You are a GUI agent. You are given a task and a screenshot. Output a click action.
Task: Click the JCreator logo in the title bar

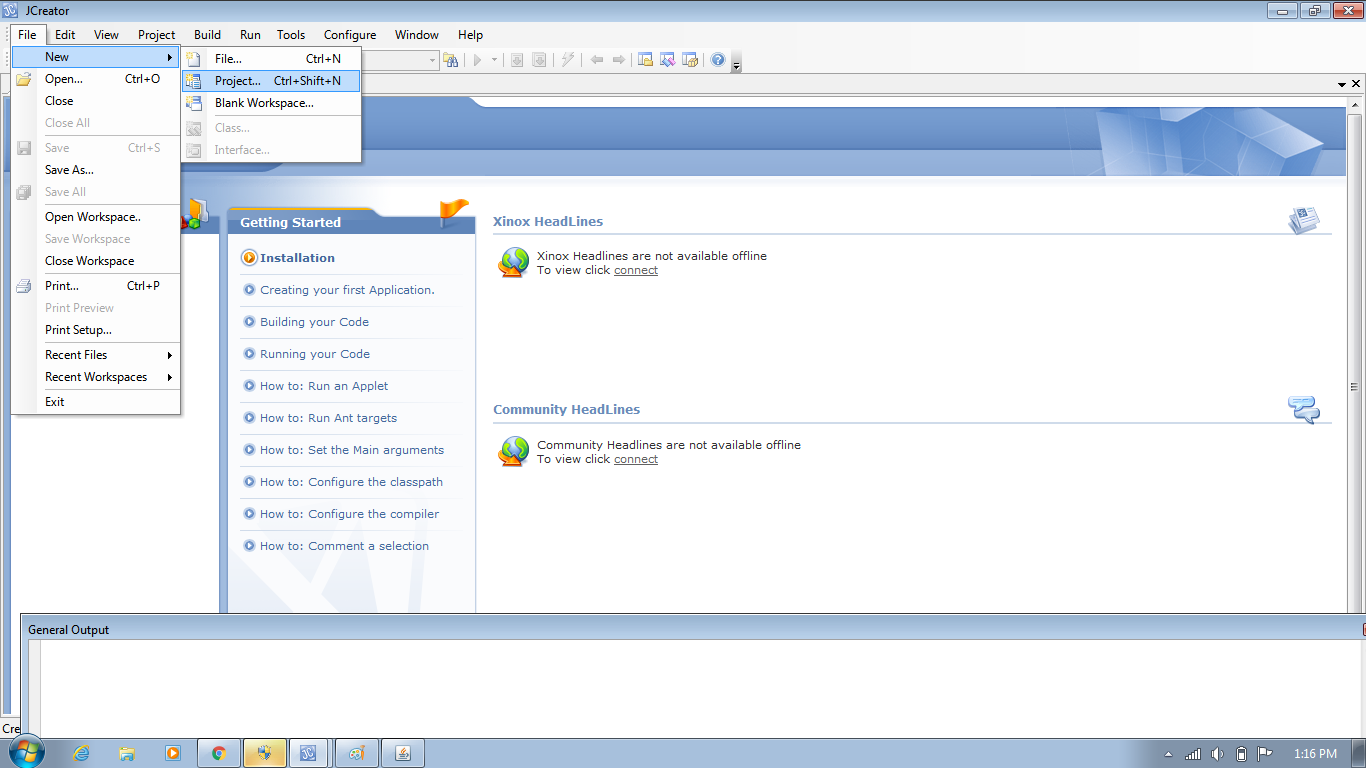pyautogui.click(x=12, y=10)
